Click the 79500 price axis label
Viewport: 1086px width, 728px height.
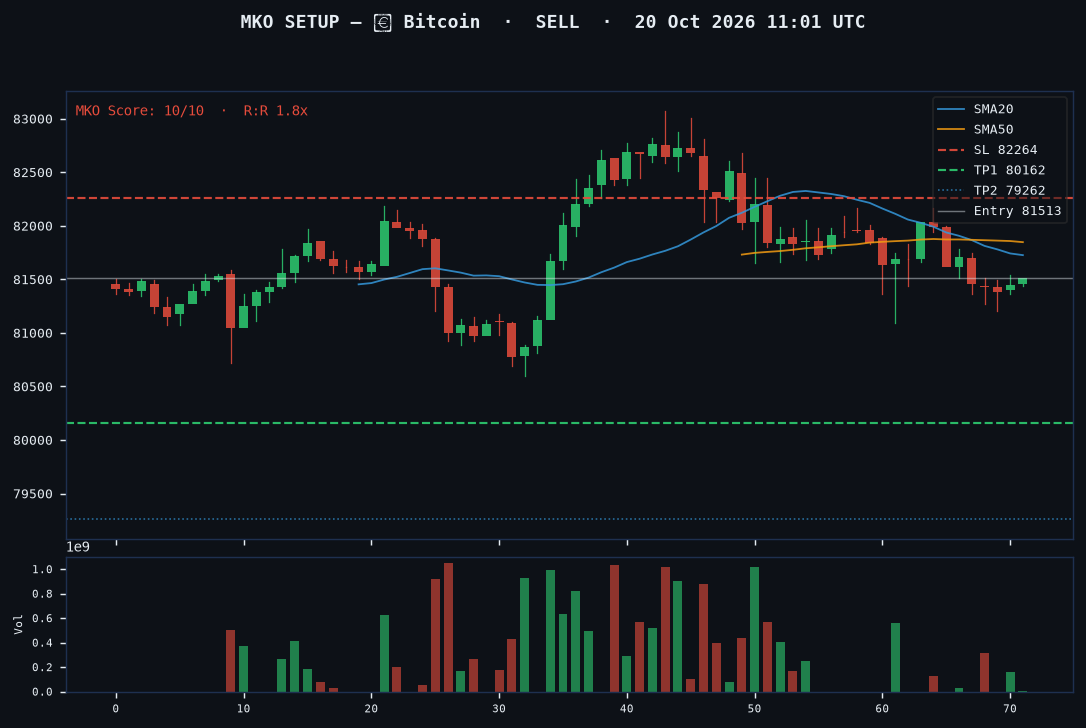pos(33,494)
